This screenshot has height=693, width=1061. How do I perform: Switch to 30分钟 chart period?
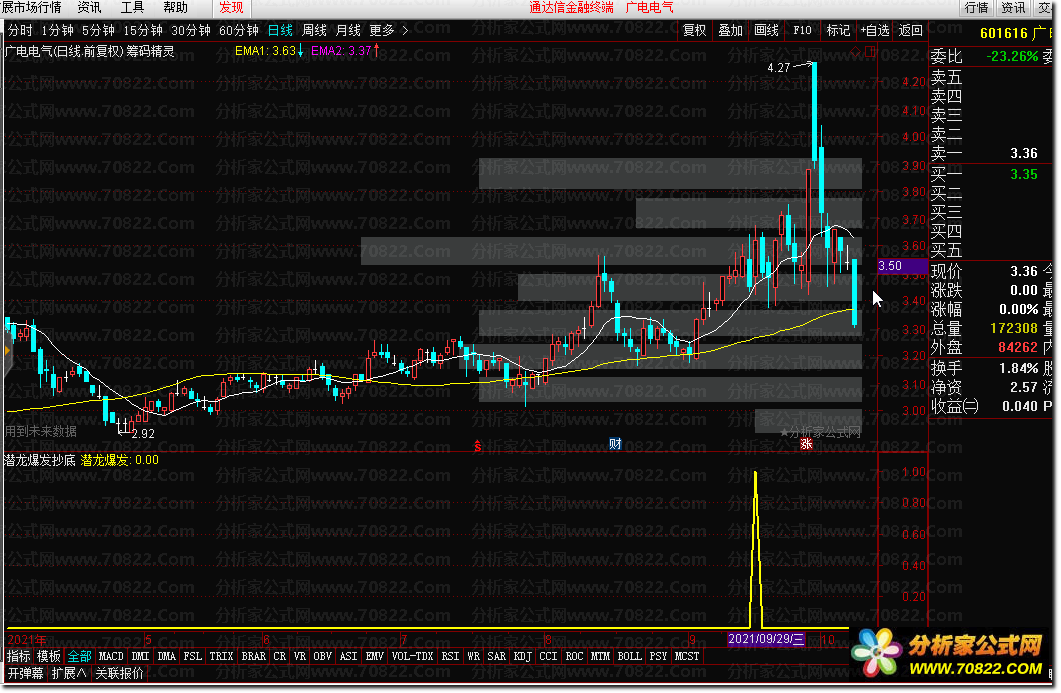[x=191, y=30]
